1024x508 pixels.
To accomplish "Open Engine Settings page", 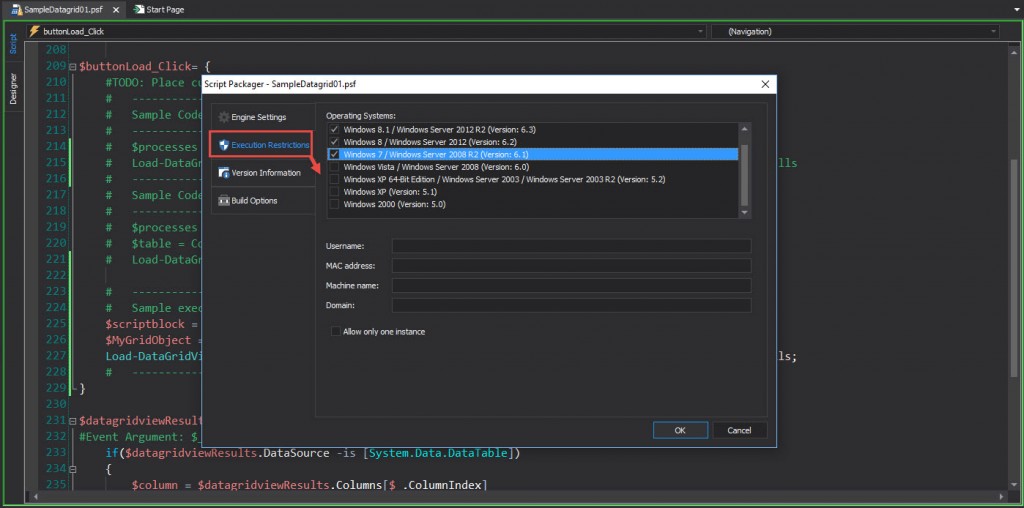I will [x=263, y=118].
